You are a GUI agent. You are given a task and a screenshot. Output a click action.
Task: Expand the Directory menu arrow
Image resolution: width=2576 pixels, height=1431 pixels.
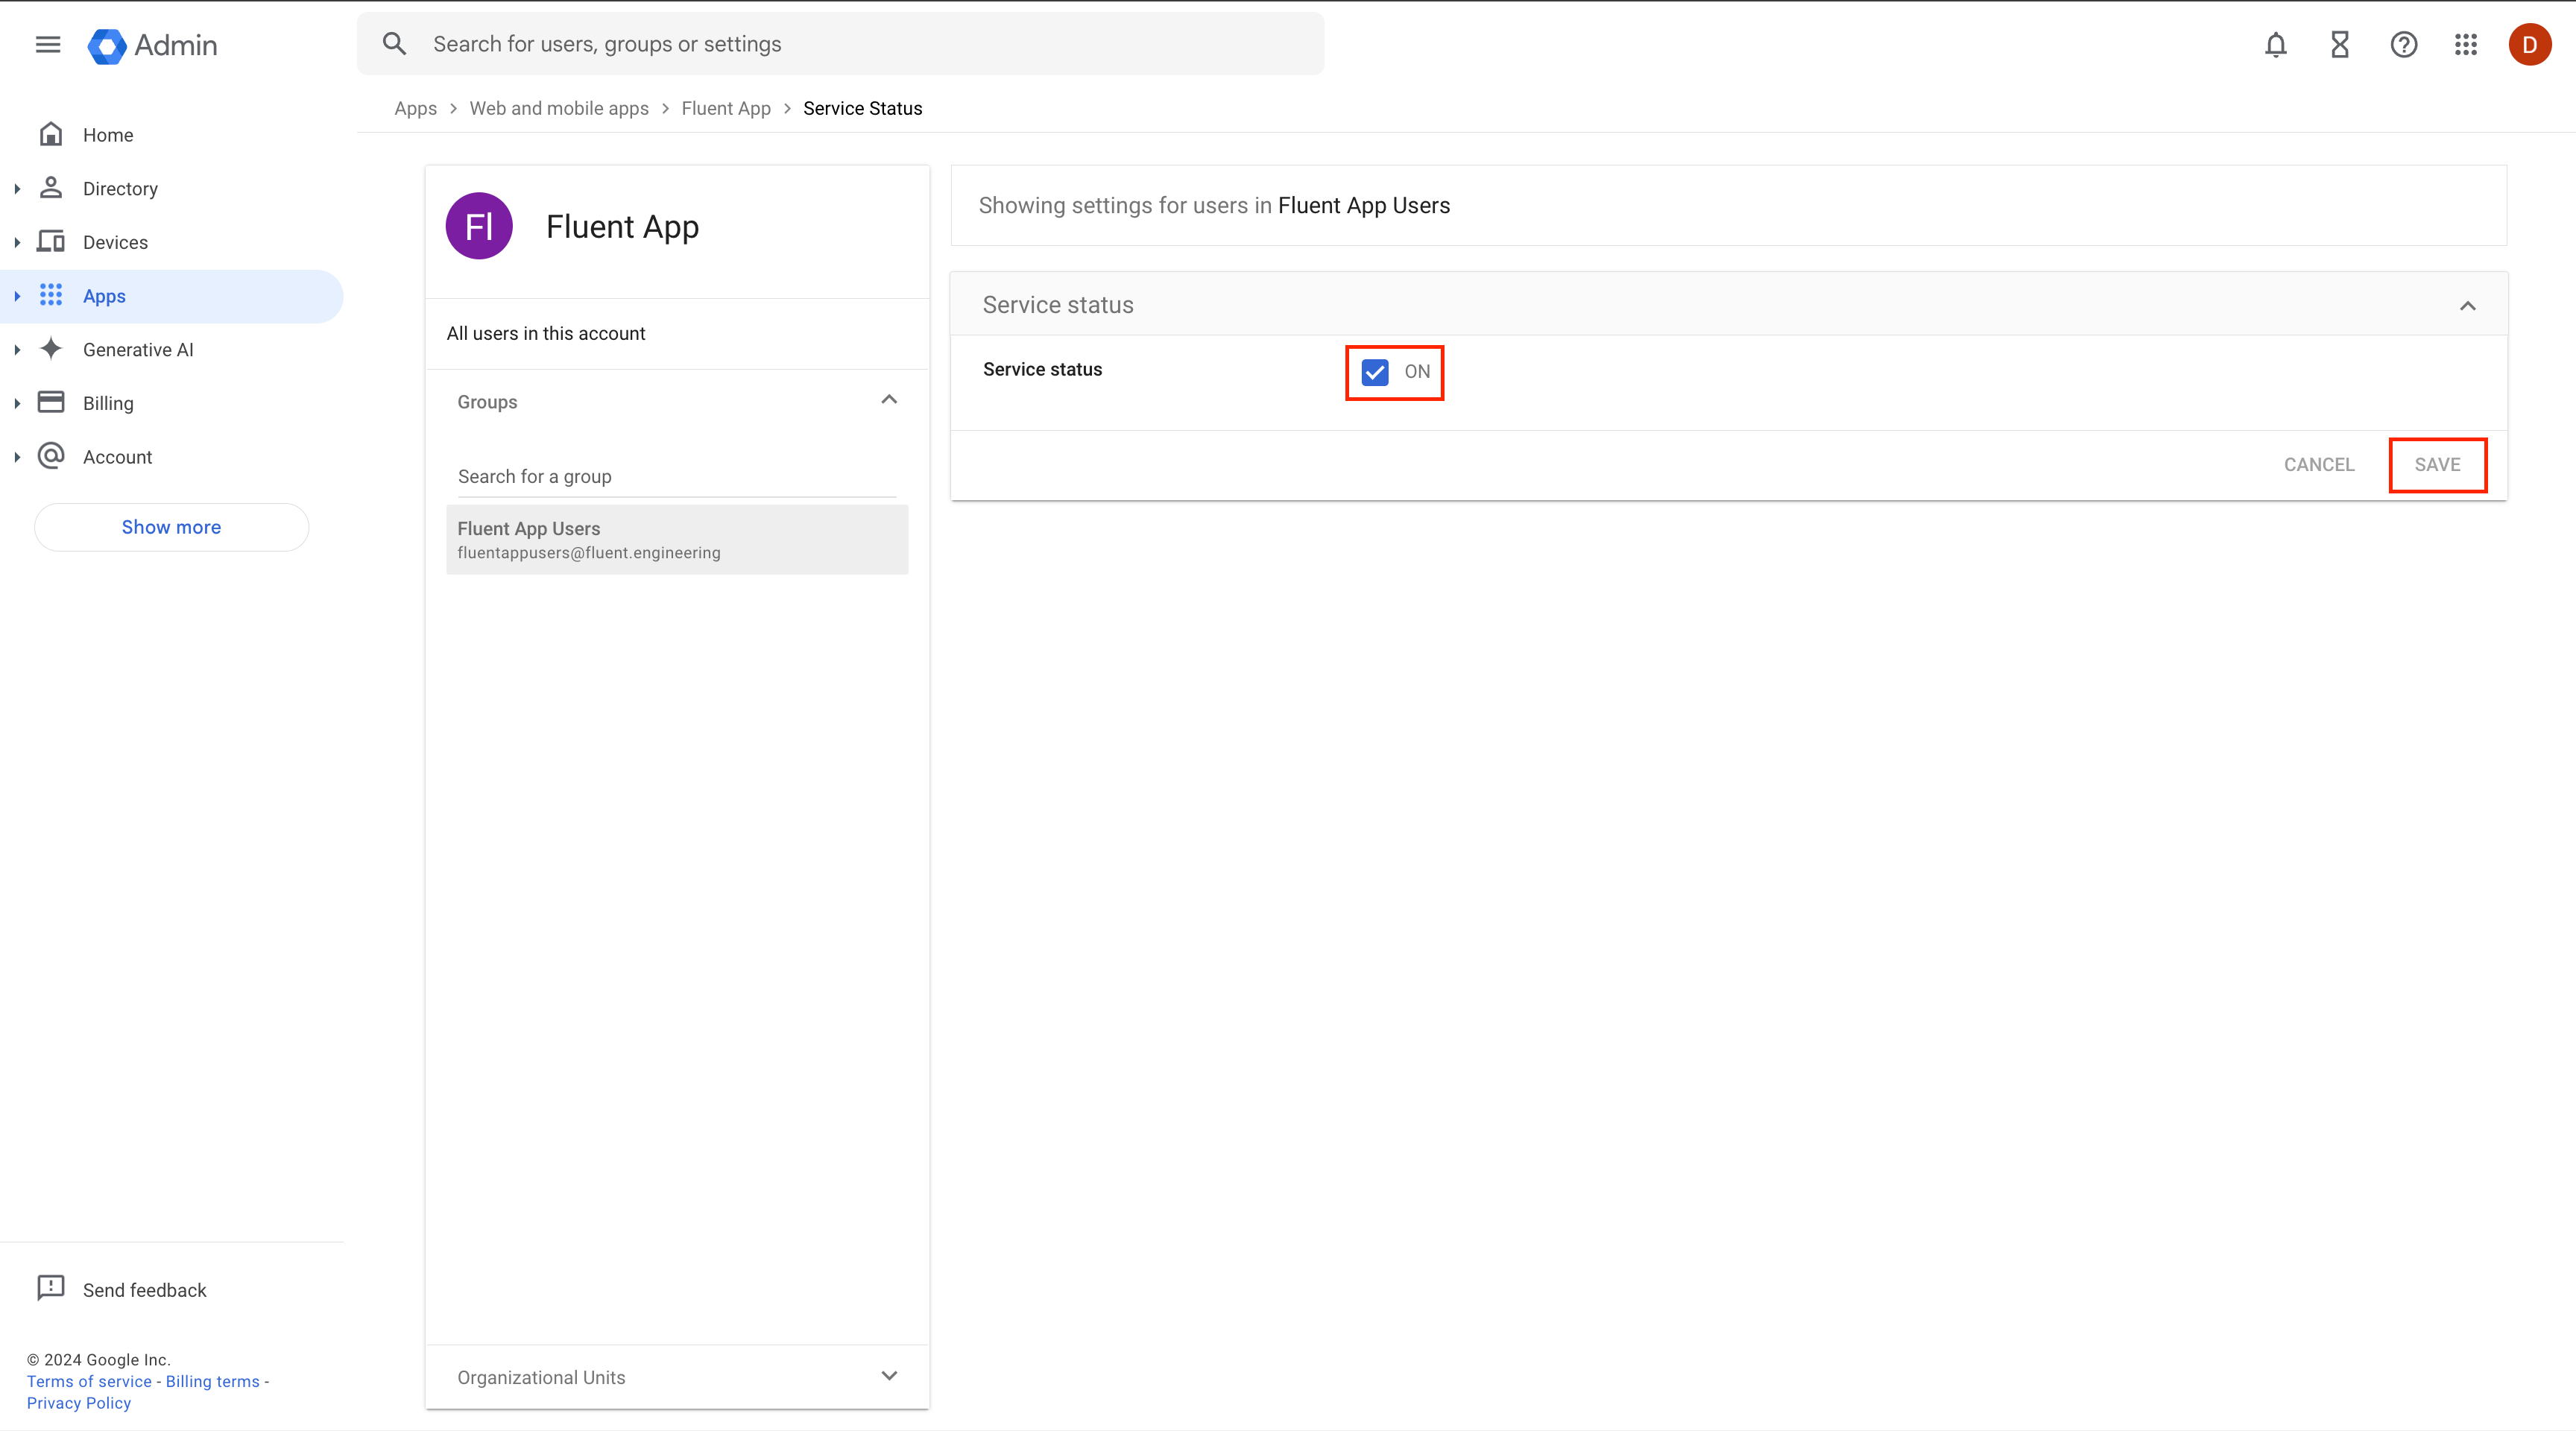click(17, 189)
